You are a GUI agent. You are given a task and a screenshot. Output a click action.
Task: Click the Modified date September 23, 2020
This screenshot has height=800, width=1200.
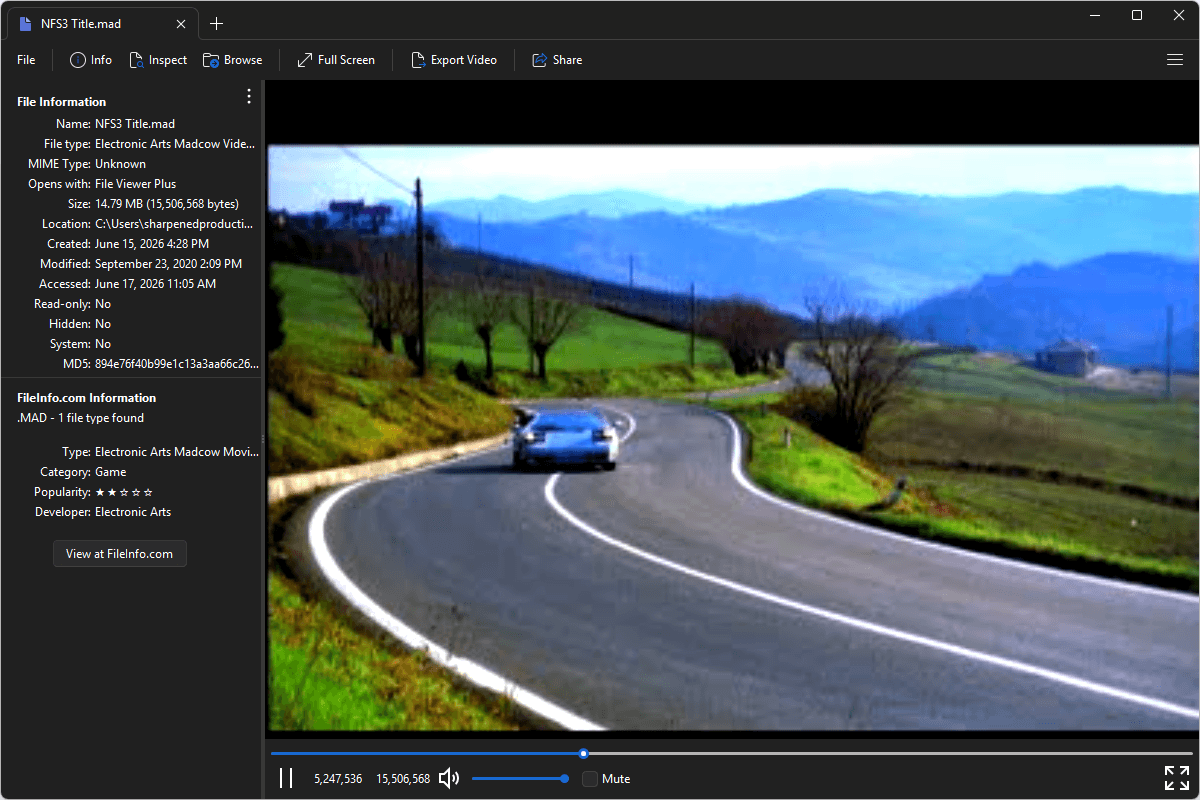(169, 264)
